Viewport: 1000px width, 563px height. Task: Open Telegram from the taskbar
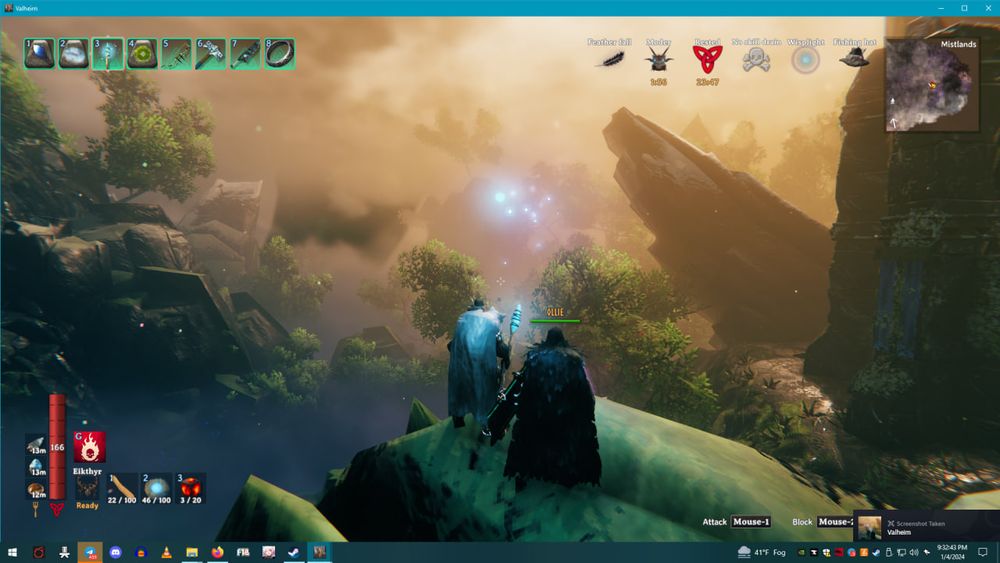[x=90, y=552]
